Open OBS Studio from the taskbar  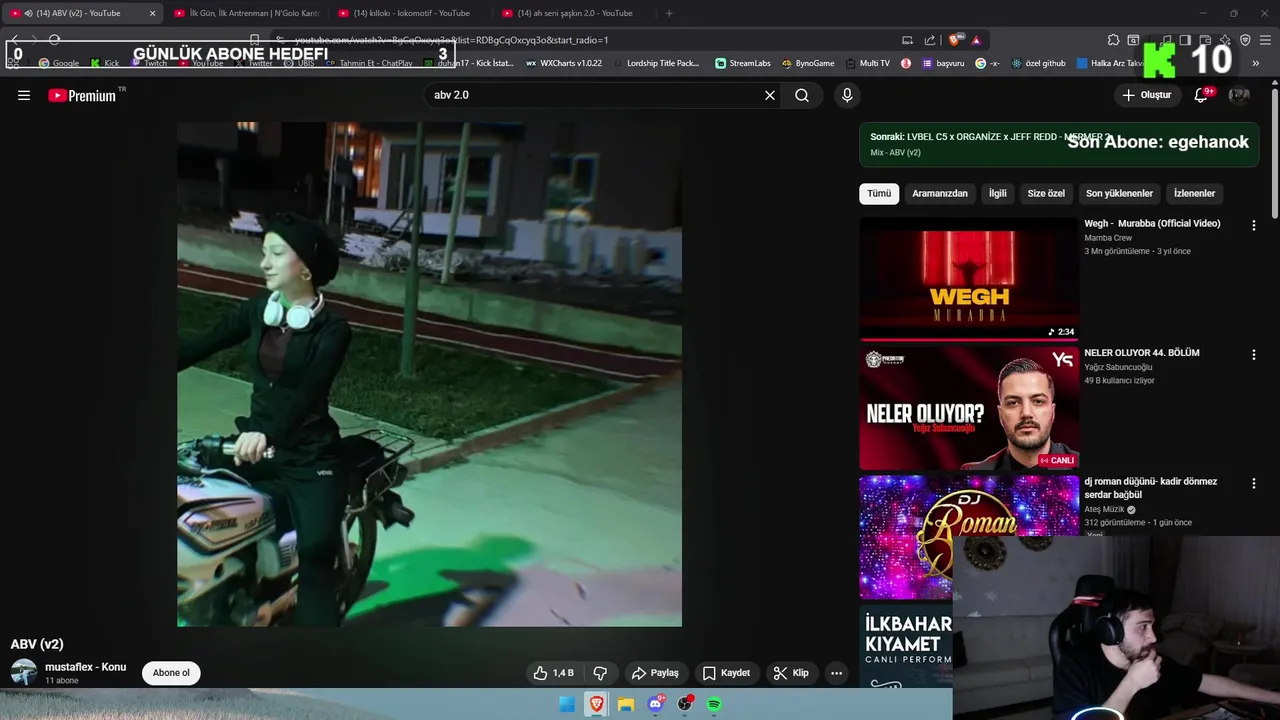pos(685,704)
